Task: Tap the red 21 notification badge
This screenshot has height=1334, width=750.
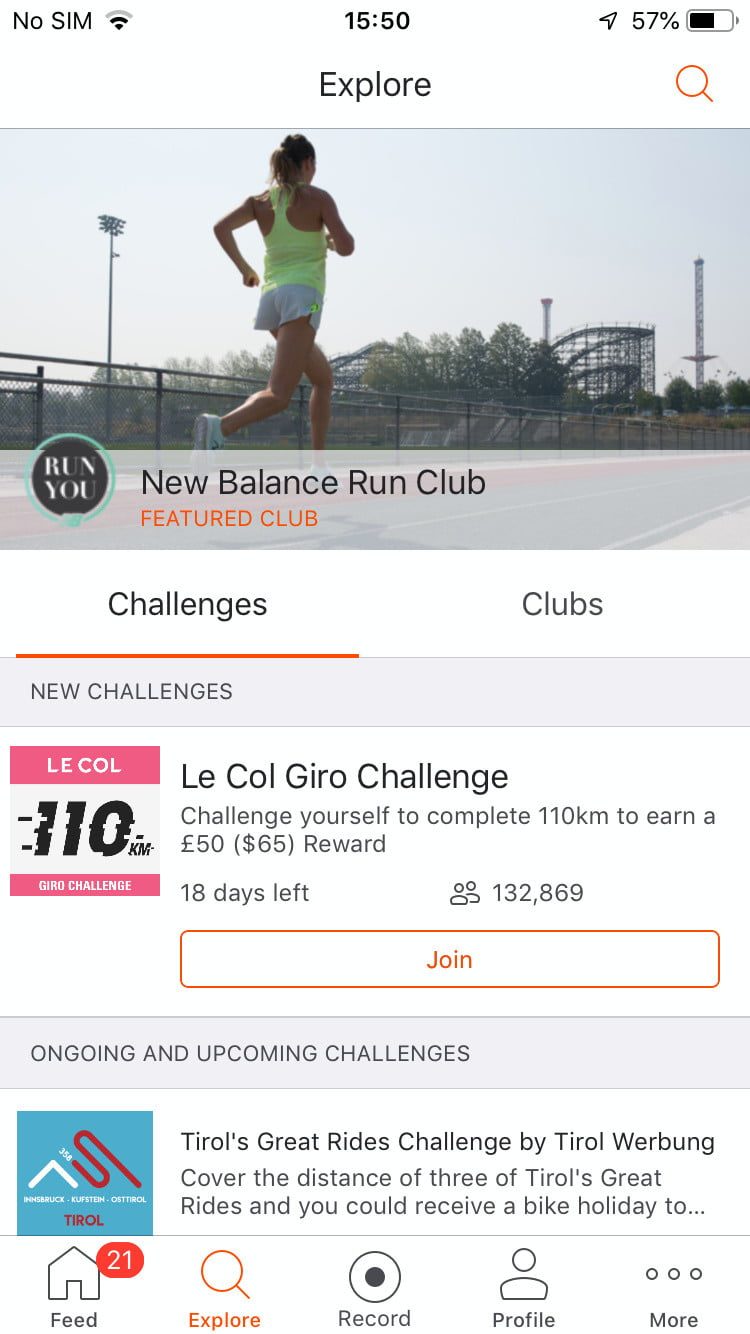Action: (x=120, y=1260)
